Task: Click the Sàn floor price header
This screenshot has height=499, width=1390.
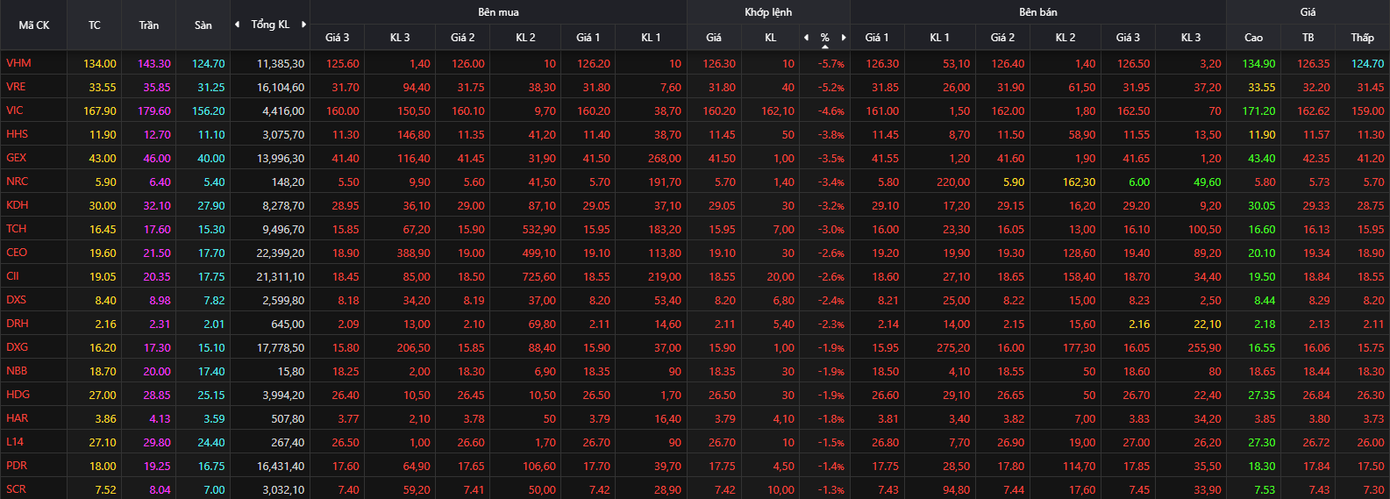Action: (203, 24)
